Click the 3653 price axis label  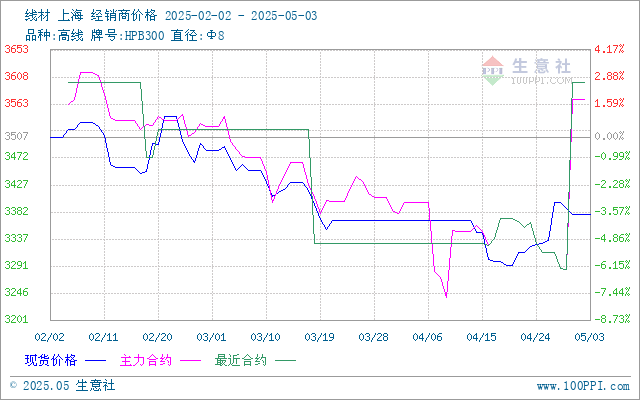pyautogui.click(x=17, y=49)
